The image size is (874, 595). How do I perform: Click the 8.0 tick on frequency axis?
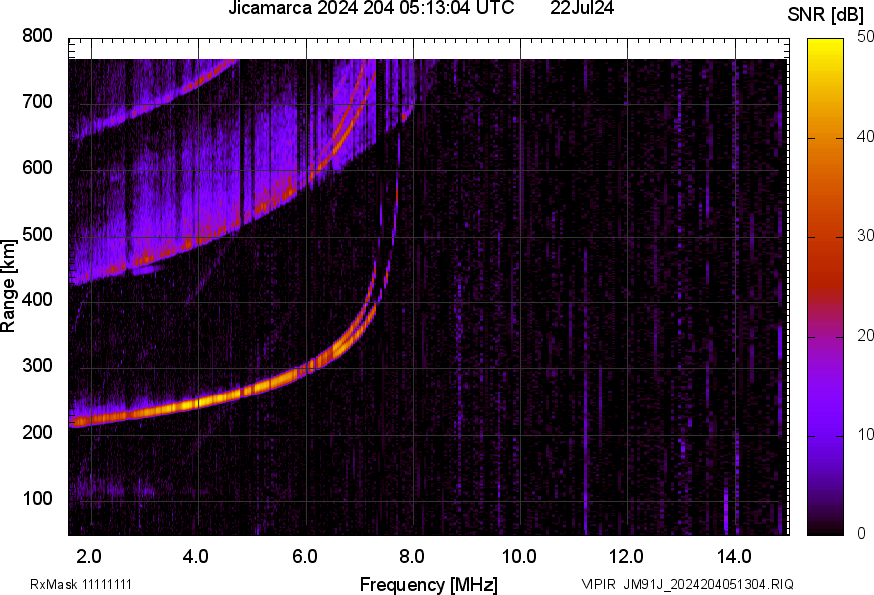[412, 555]
